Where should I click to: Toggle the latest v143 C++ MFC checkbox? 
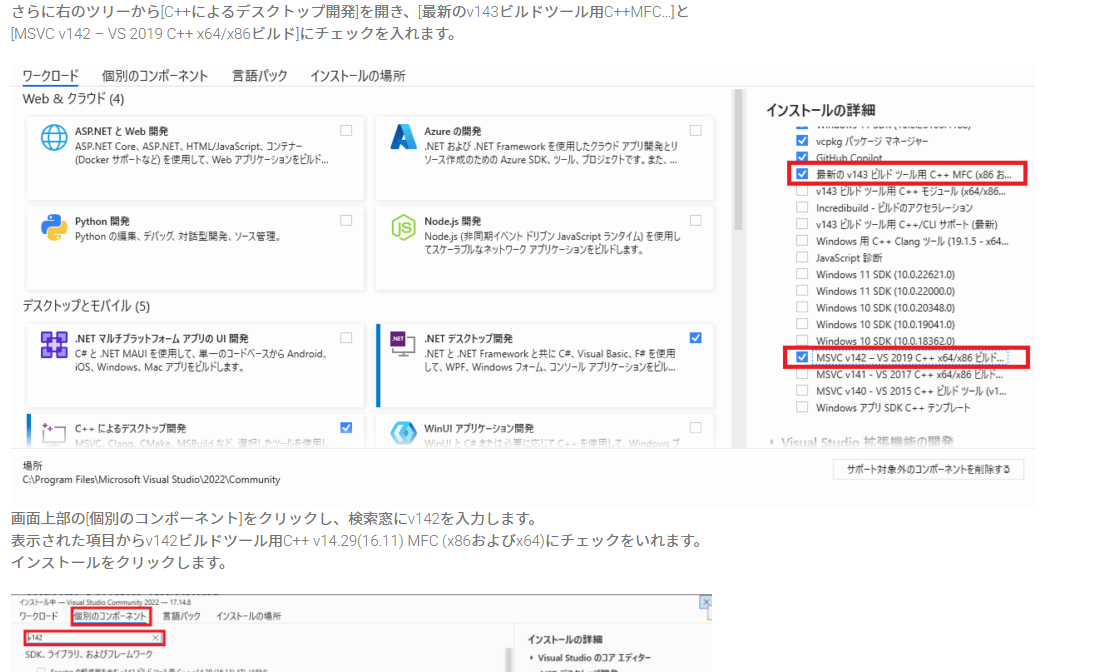[802, 174]
